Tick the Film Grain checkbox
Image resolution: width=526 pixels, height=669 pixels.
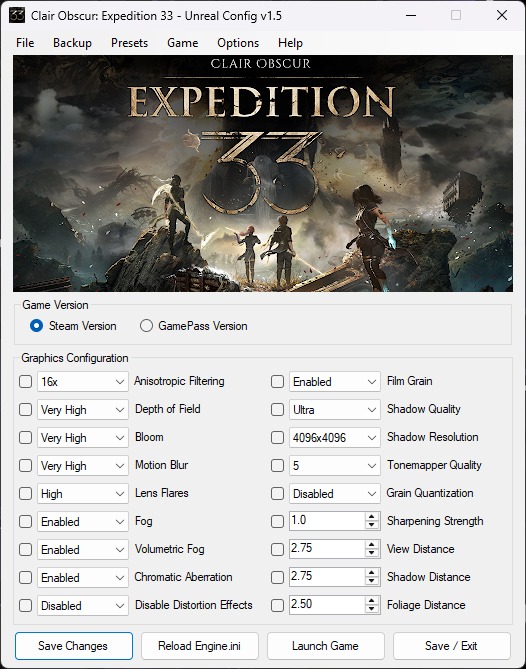tap(278, 381)
